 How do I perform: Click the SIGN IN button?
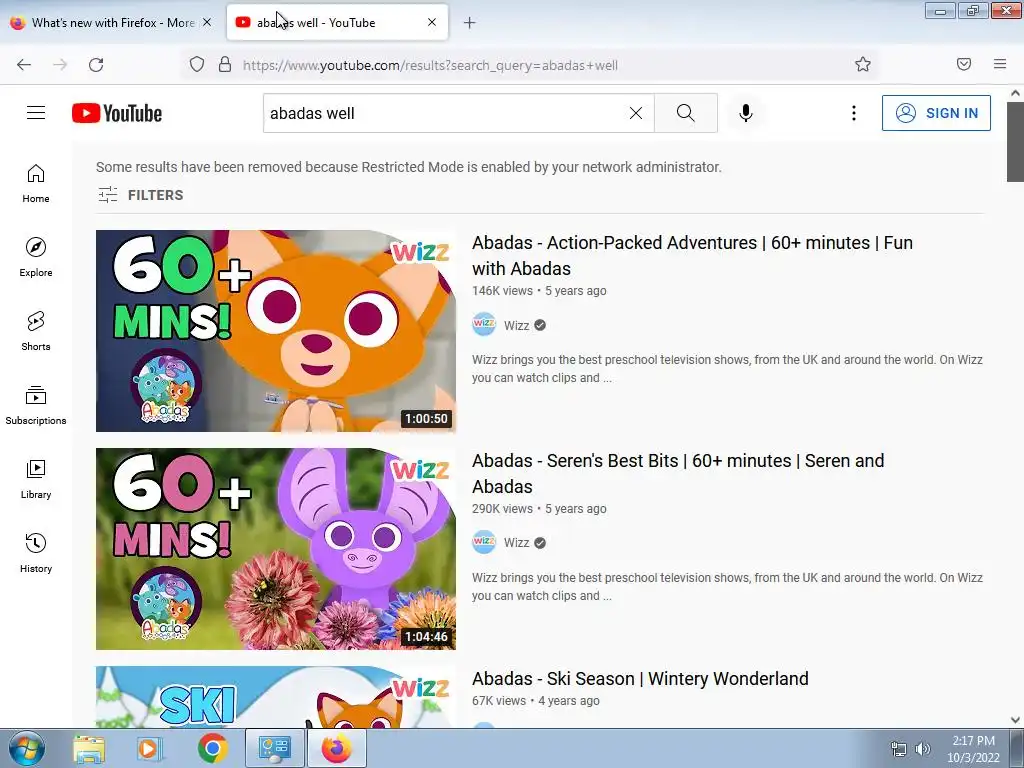936,113
